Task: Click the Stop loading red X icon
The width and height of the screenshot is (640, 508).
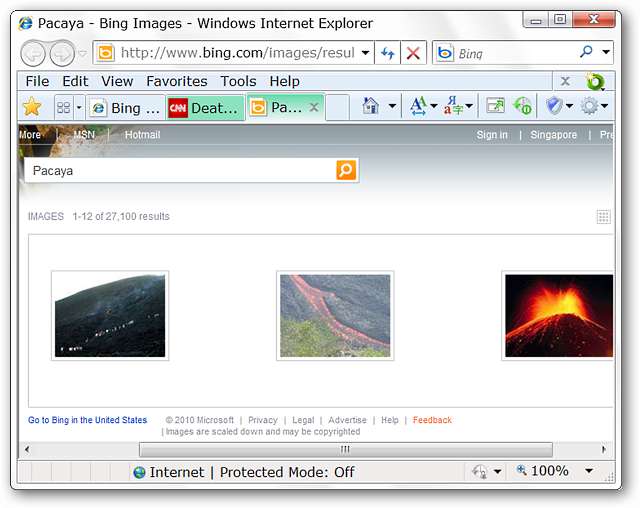Action: click(413, 53)
